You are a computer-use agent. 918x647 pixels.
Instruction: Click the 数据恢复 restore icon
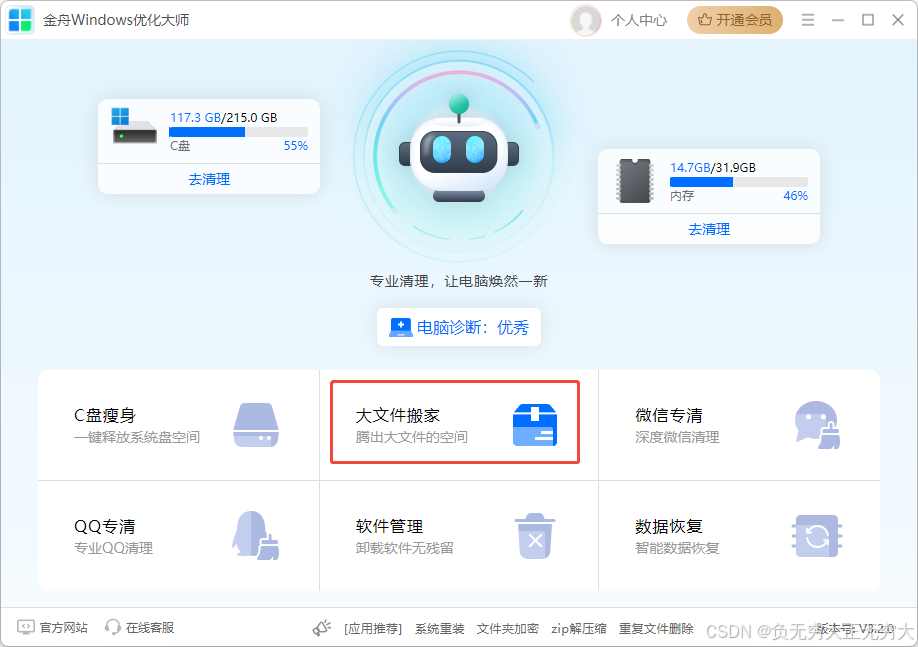point(817,536)
